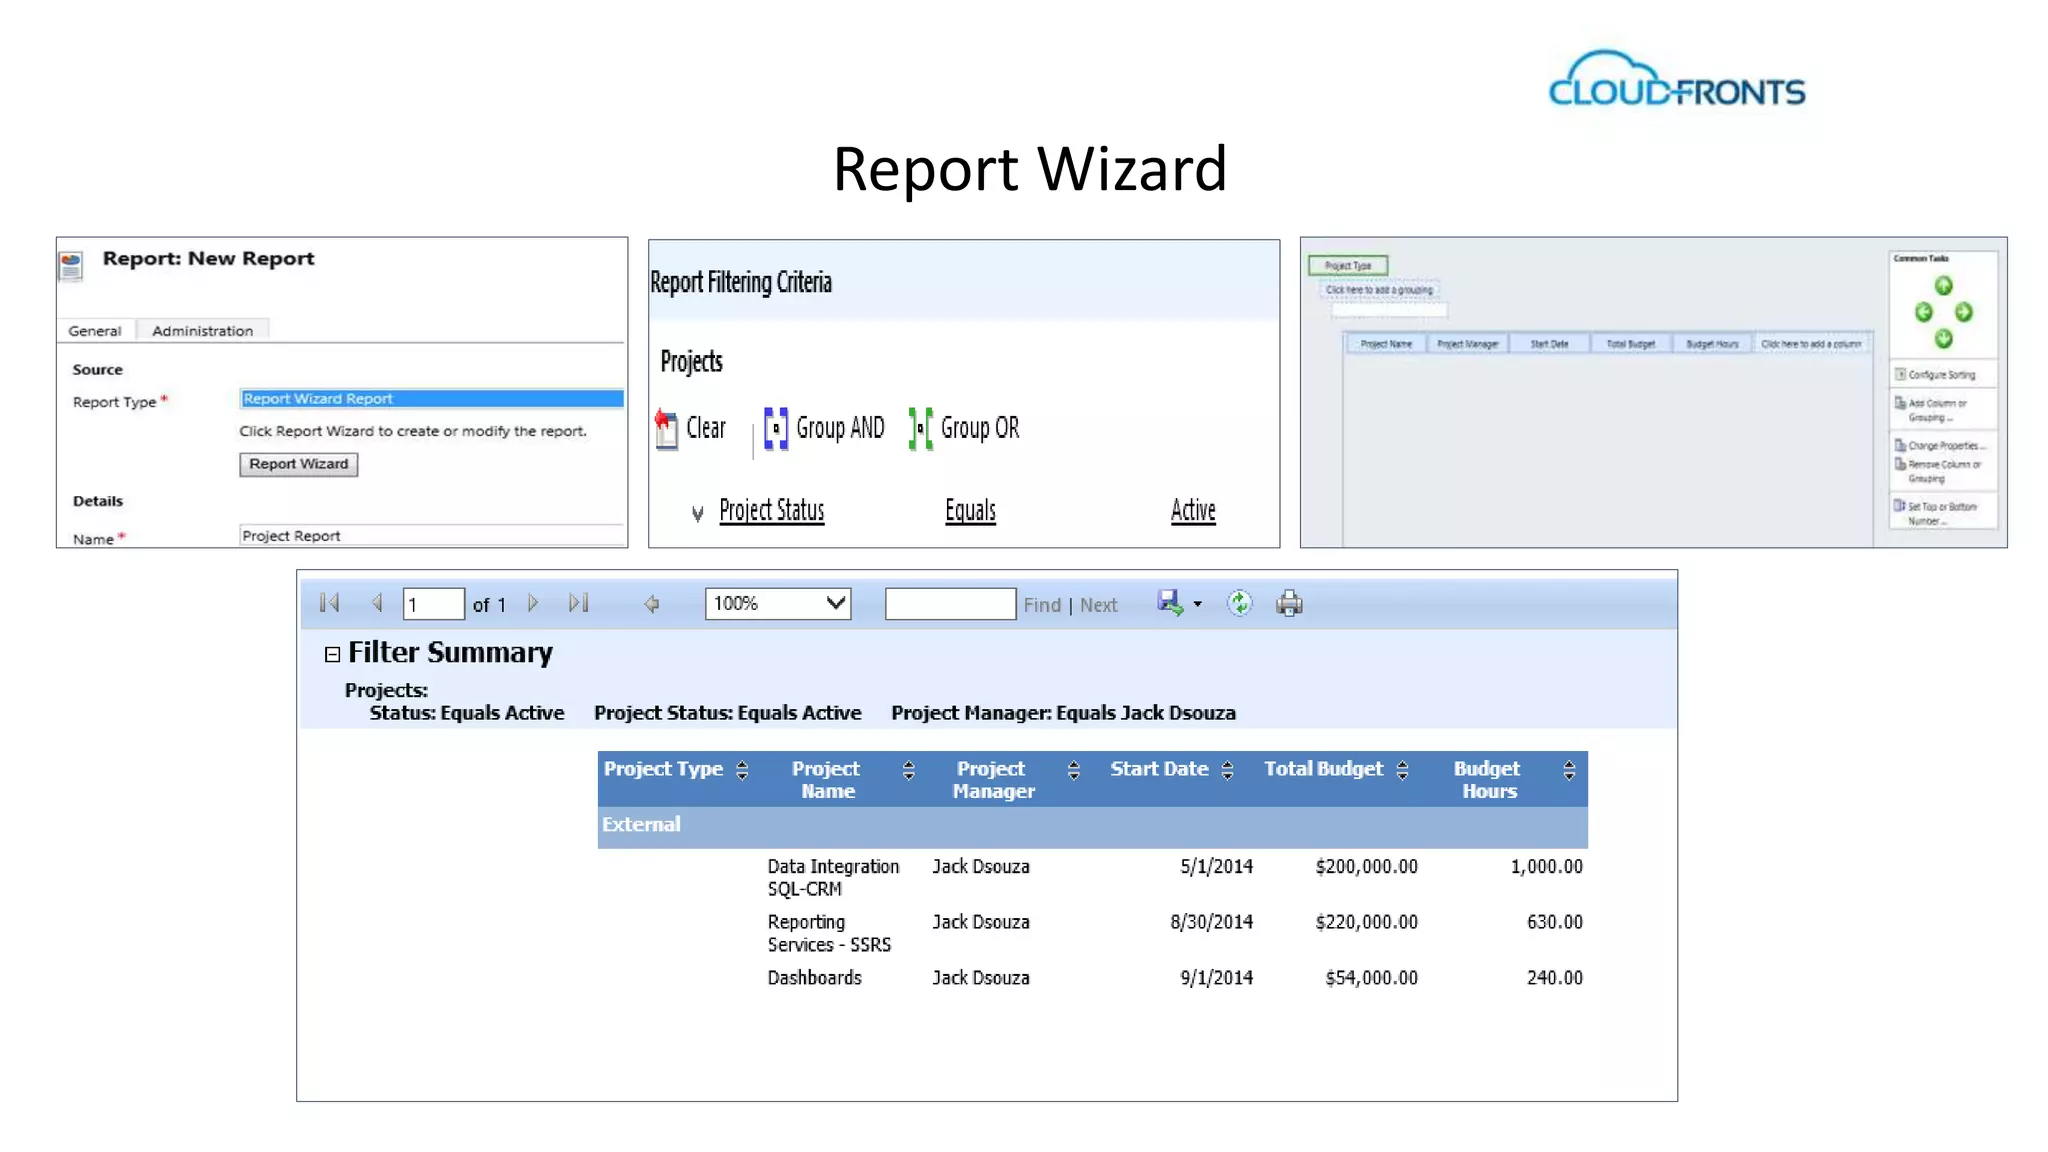Click the current page number field
This screenshot has height=1152, width=2048.
[x=433, y=604]
